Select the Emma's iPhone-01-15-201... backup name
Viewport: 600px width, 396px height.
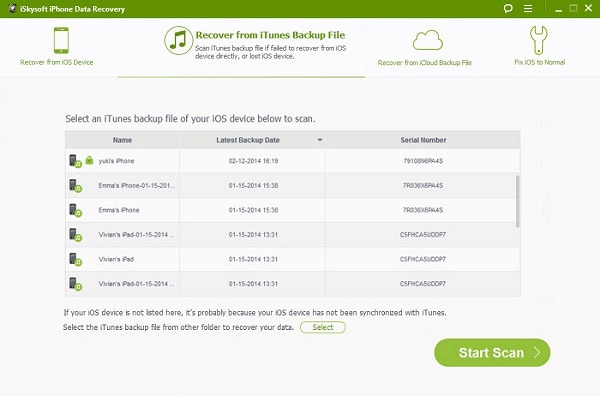click(x=137, y=186)
